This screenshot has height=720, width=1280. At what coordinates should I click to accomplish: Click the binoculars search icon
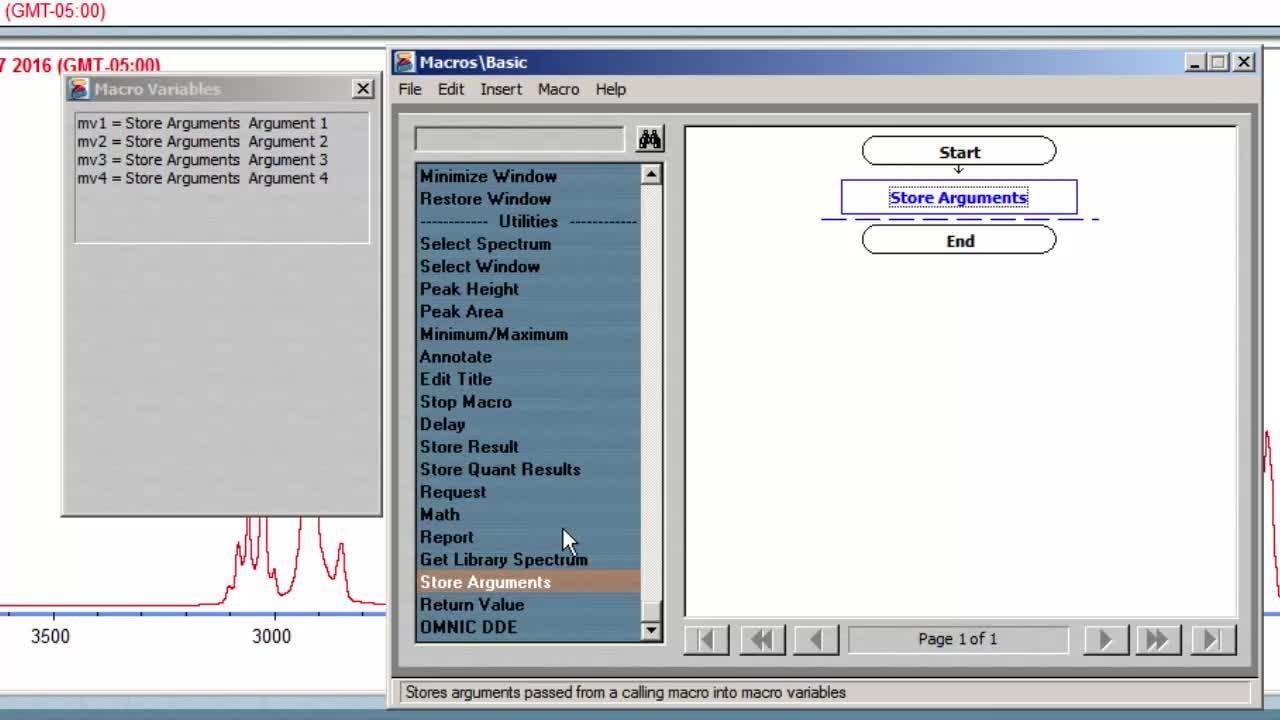click(x=650, y=139)
